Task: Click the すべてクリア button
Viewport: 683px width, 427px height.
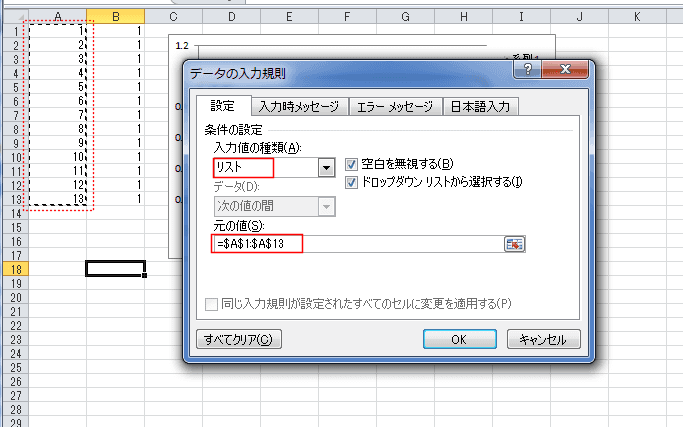Action: (239, 339)
